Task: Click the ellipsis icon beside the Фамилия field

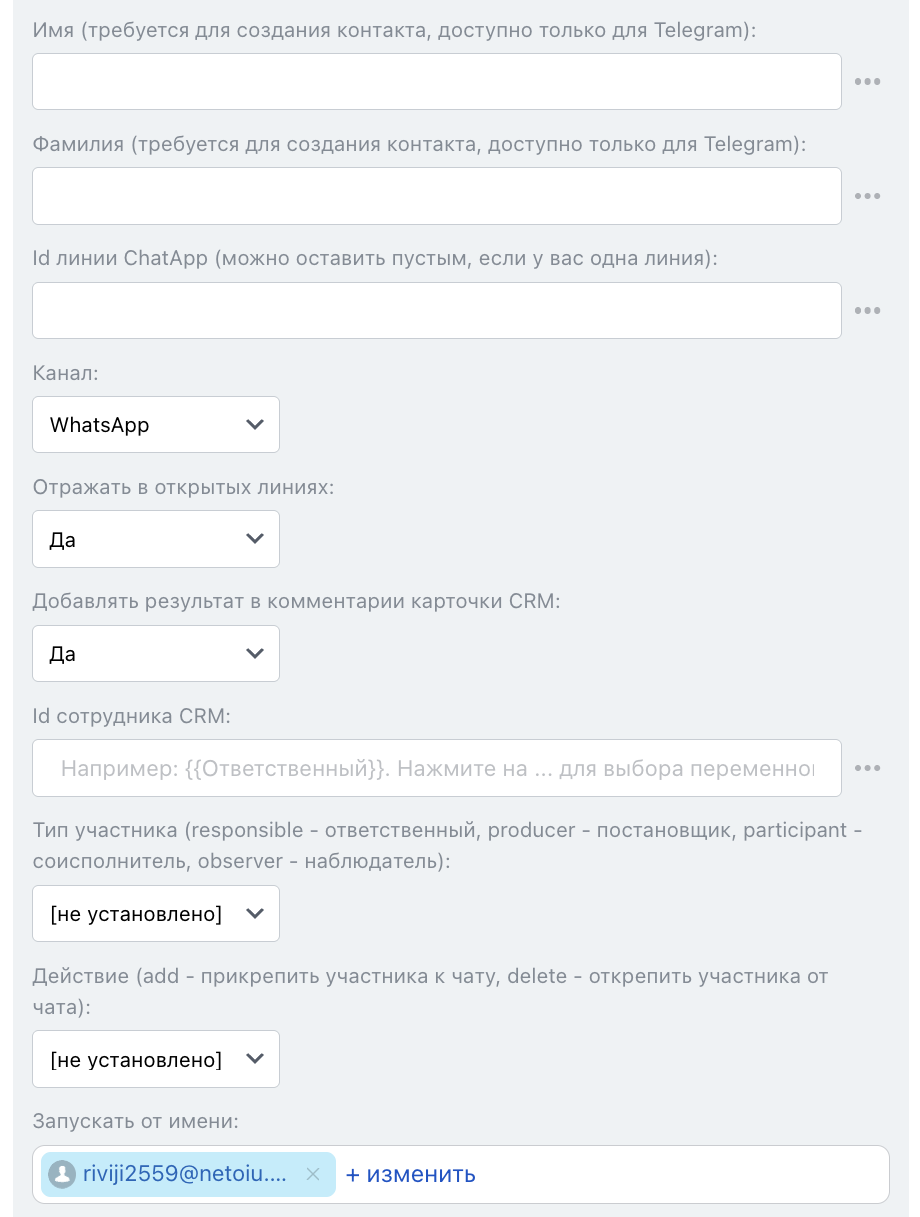Action: pos(867,196)
